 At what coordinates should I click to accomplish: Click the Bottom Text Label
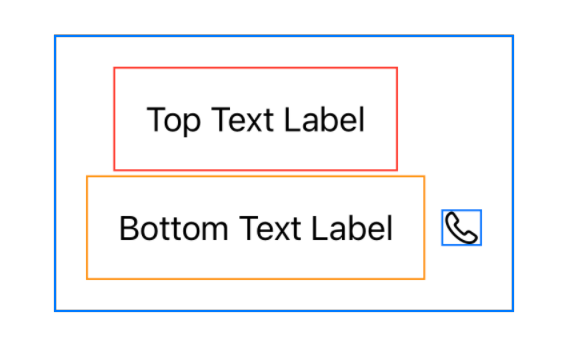pyautogui.click(x=256, y=228)
